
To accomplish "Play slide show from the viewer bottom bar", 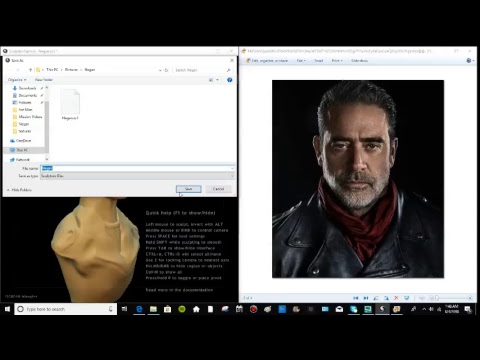I will click(407, 298).
